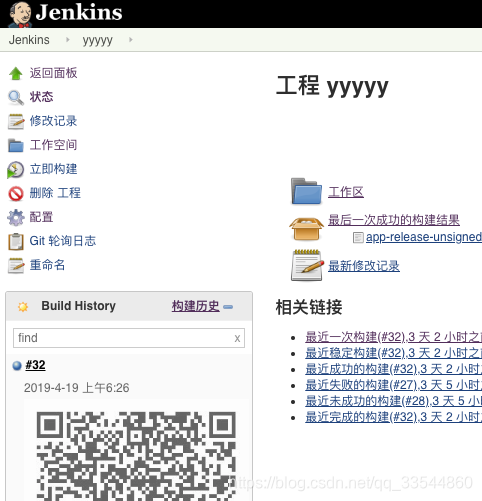Click the notepad icon beside 重命名
482x501 pixels.
(x=16, y=266)
